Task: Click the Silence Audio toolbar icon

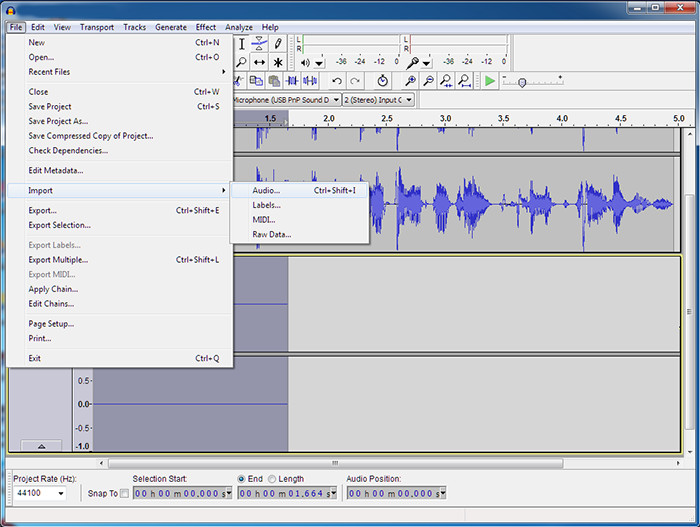Action: point(311,81)
